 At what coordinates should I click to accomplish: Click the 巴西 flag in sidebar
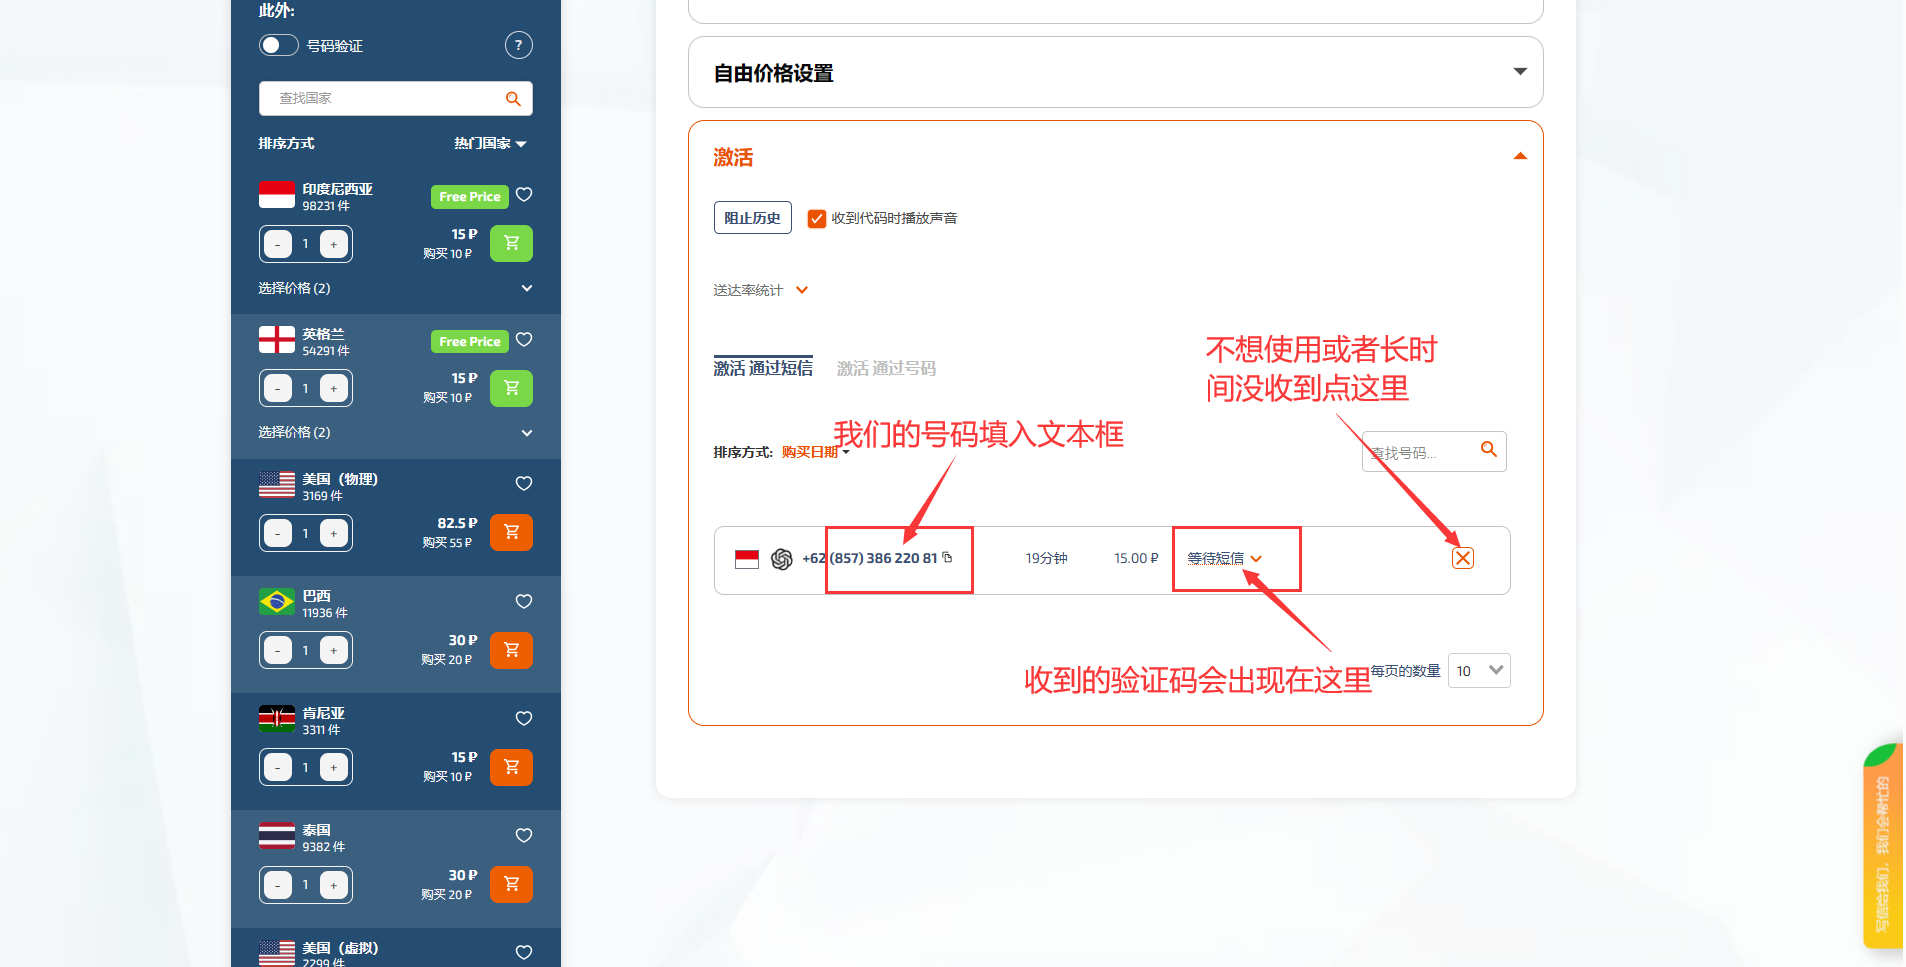[277, 602]
